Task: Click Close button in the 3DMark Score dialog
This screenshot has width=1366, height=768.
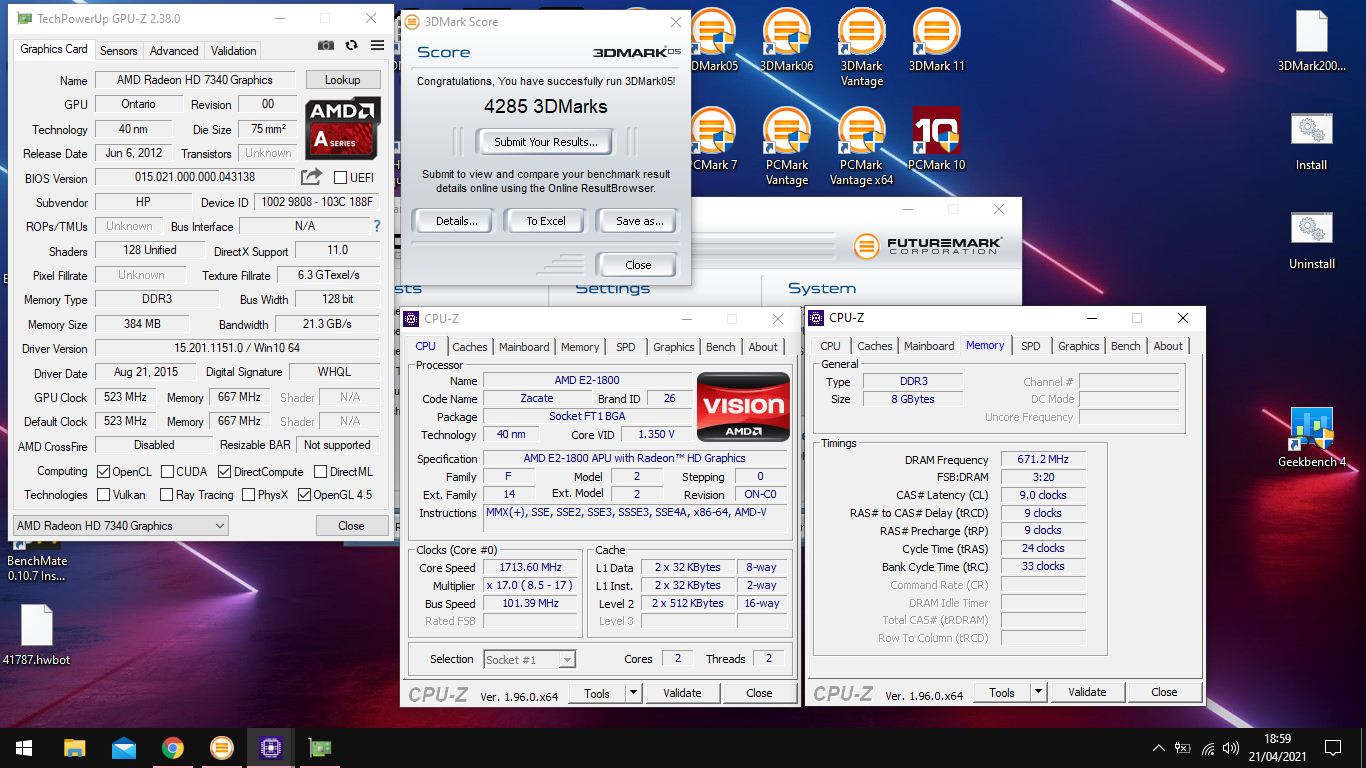Action: [x=638, y=265]
